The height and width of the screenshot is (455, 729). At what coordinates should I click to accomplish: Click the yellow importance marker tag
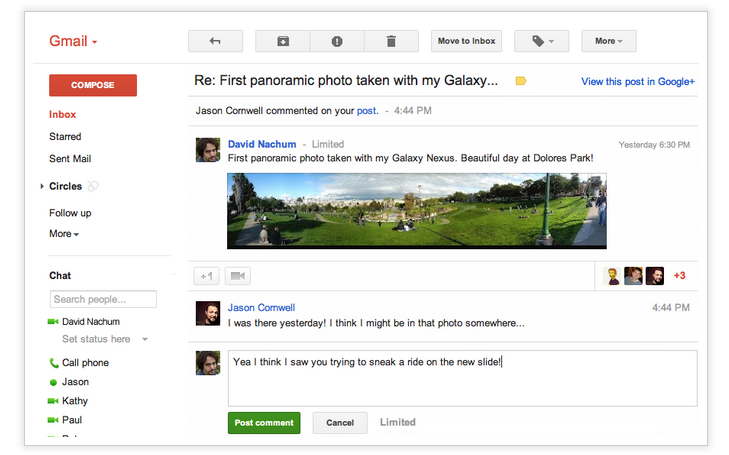pyautogui.click(x=520, y=81)
